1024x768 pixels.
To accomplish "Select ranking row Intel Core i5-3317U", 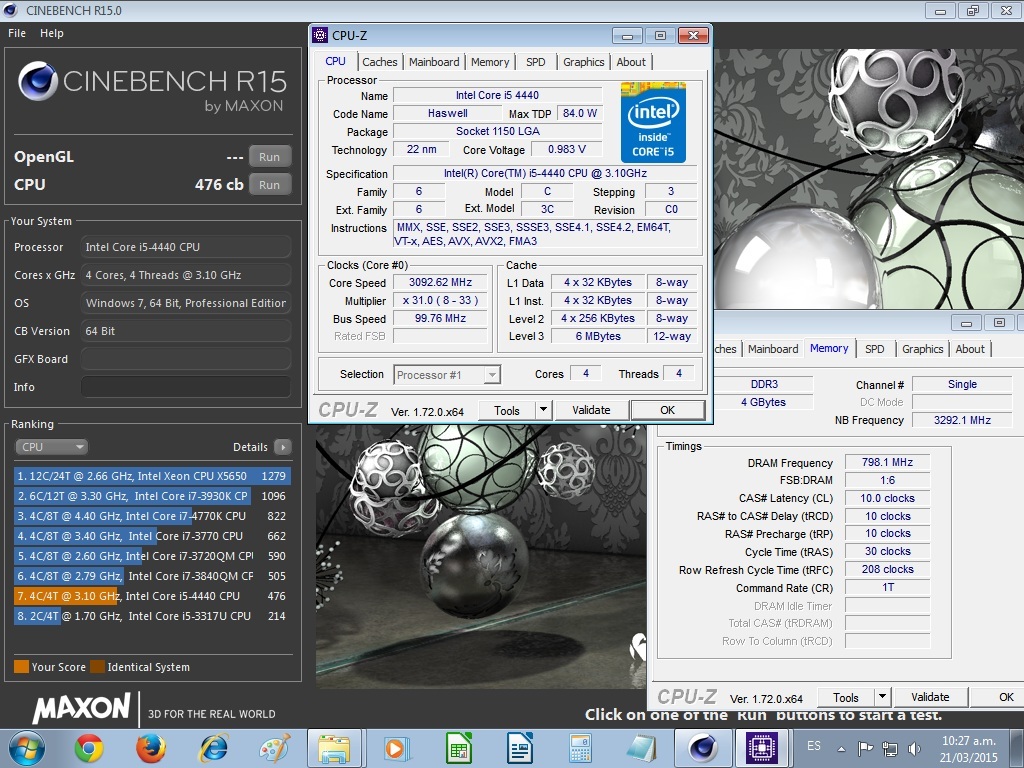I will click(x=152, y=616).
